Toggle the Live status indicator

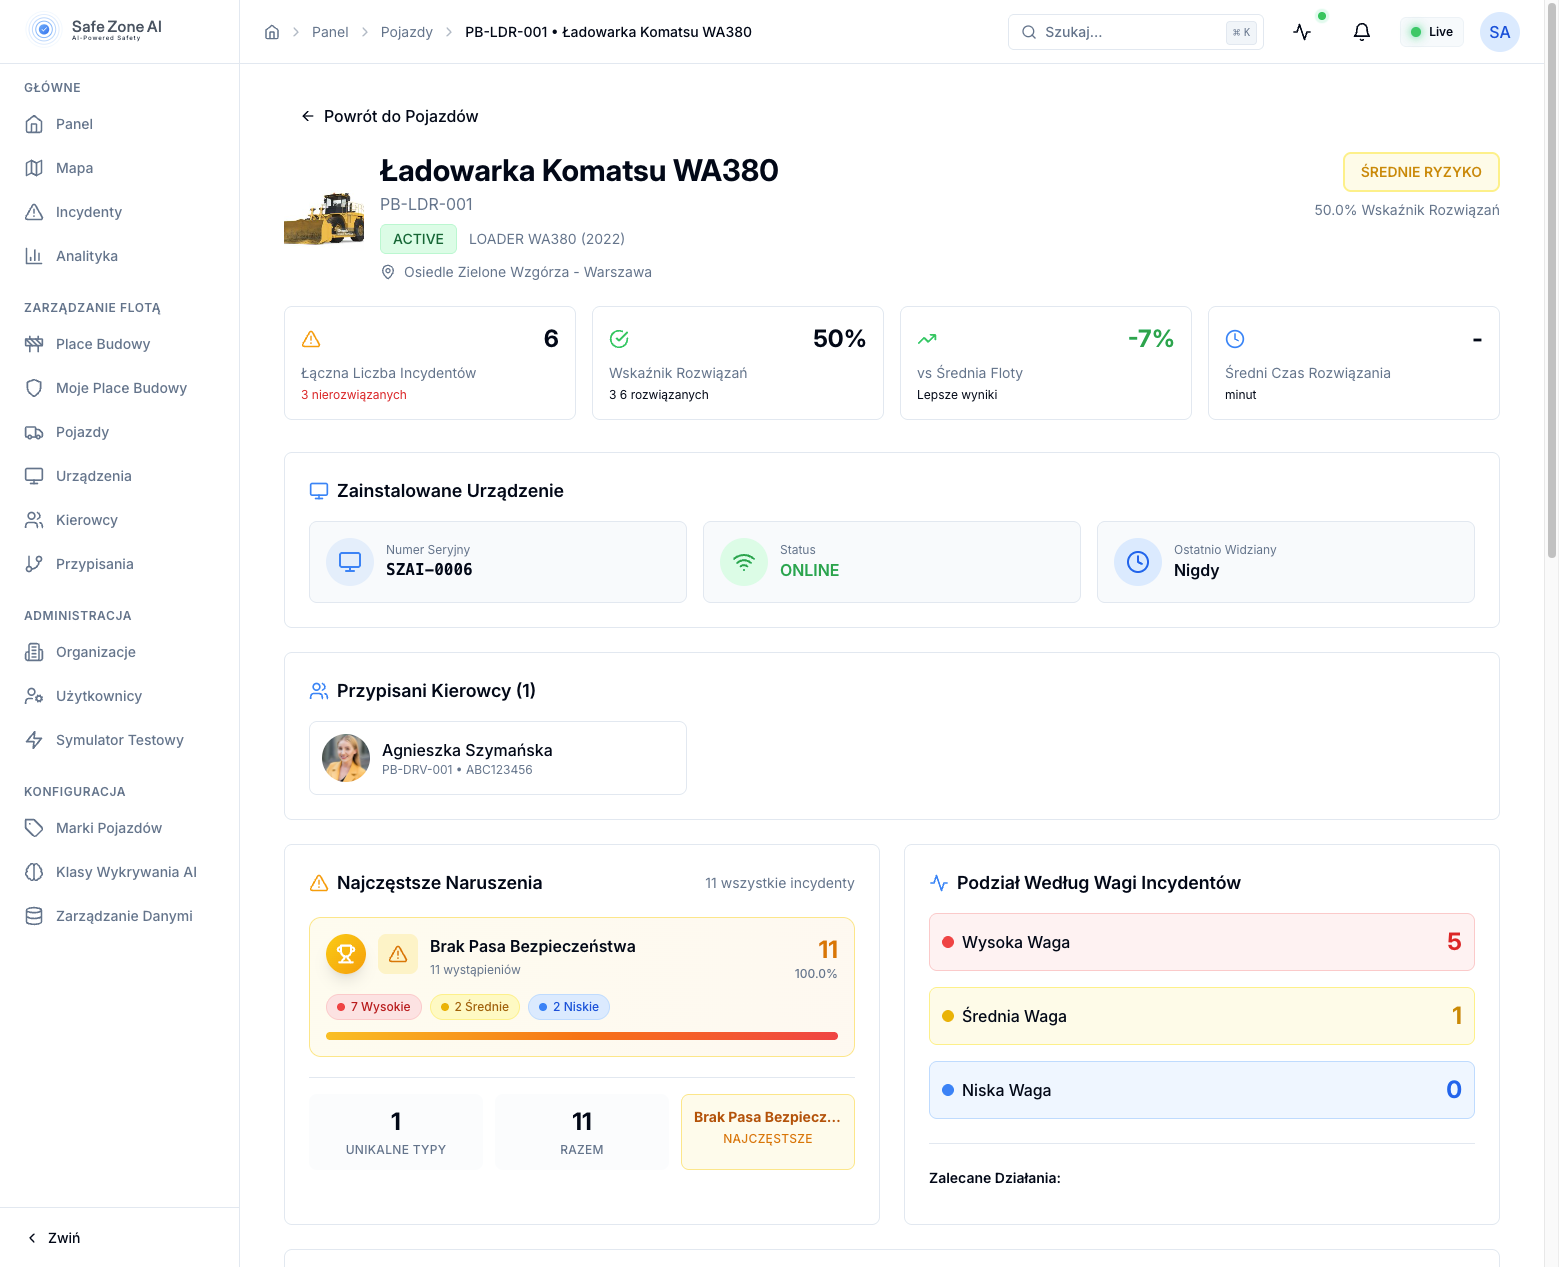point(1431,32)
